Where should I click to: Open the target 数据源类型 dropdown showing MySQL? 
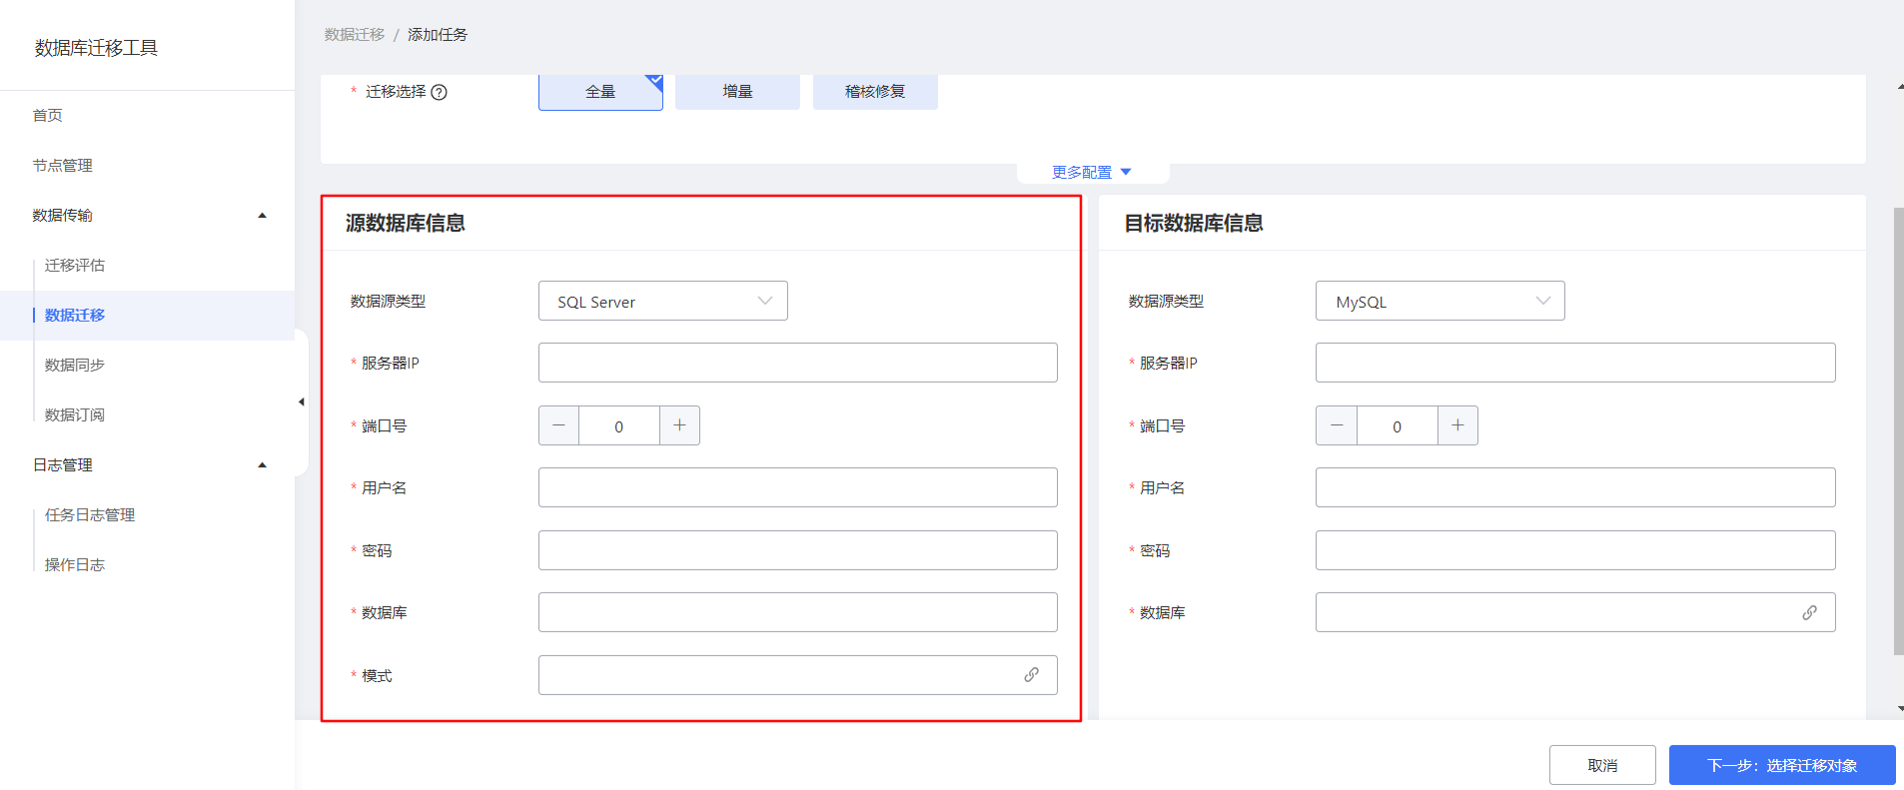click(1440, 301)
